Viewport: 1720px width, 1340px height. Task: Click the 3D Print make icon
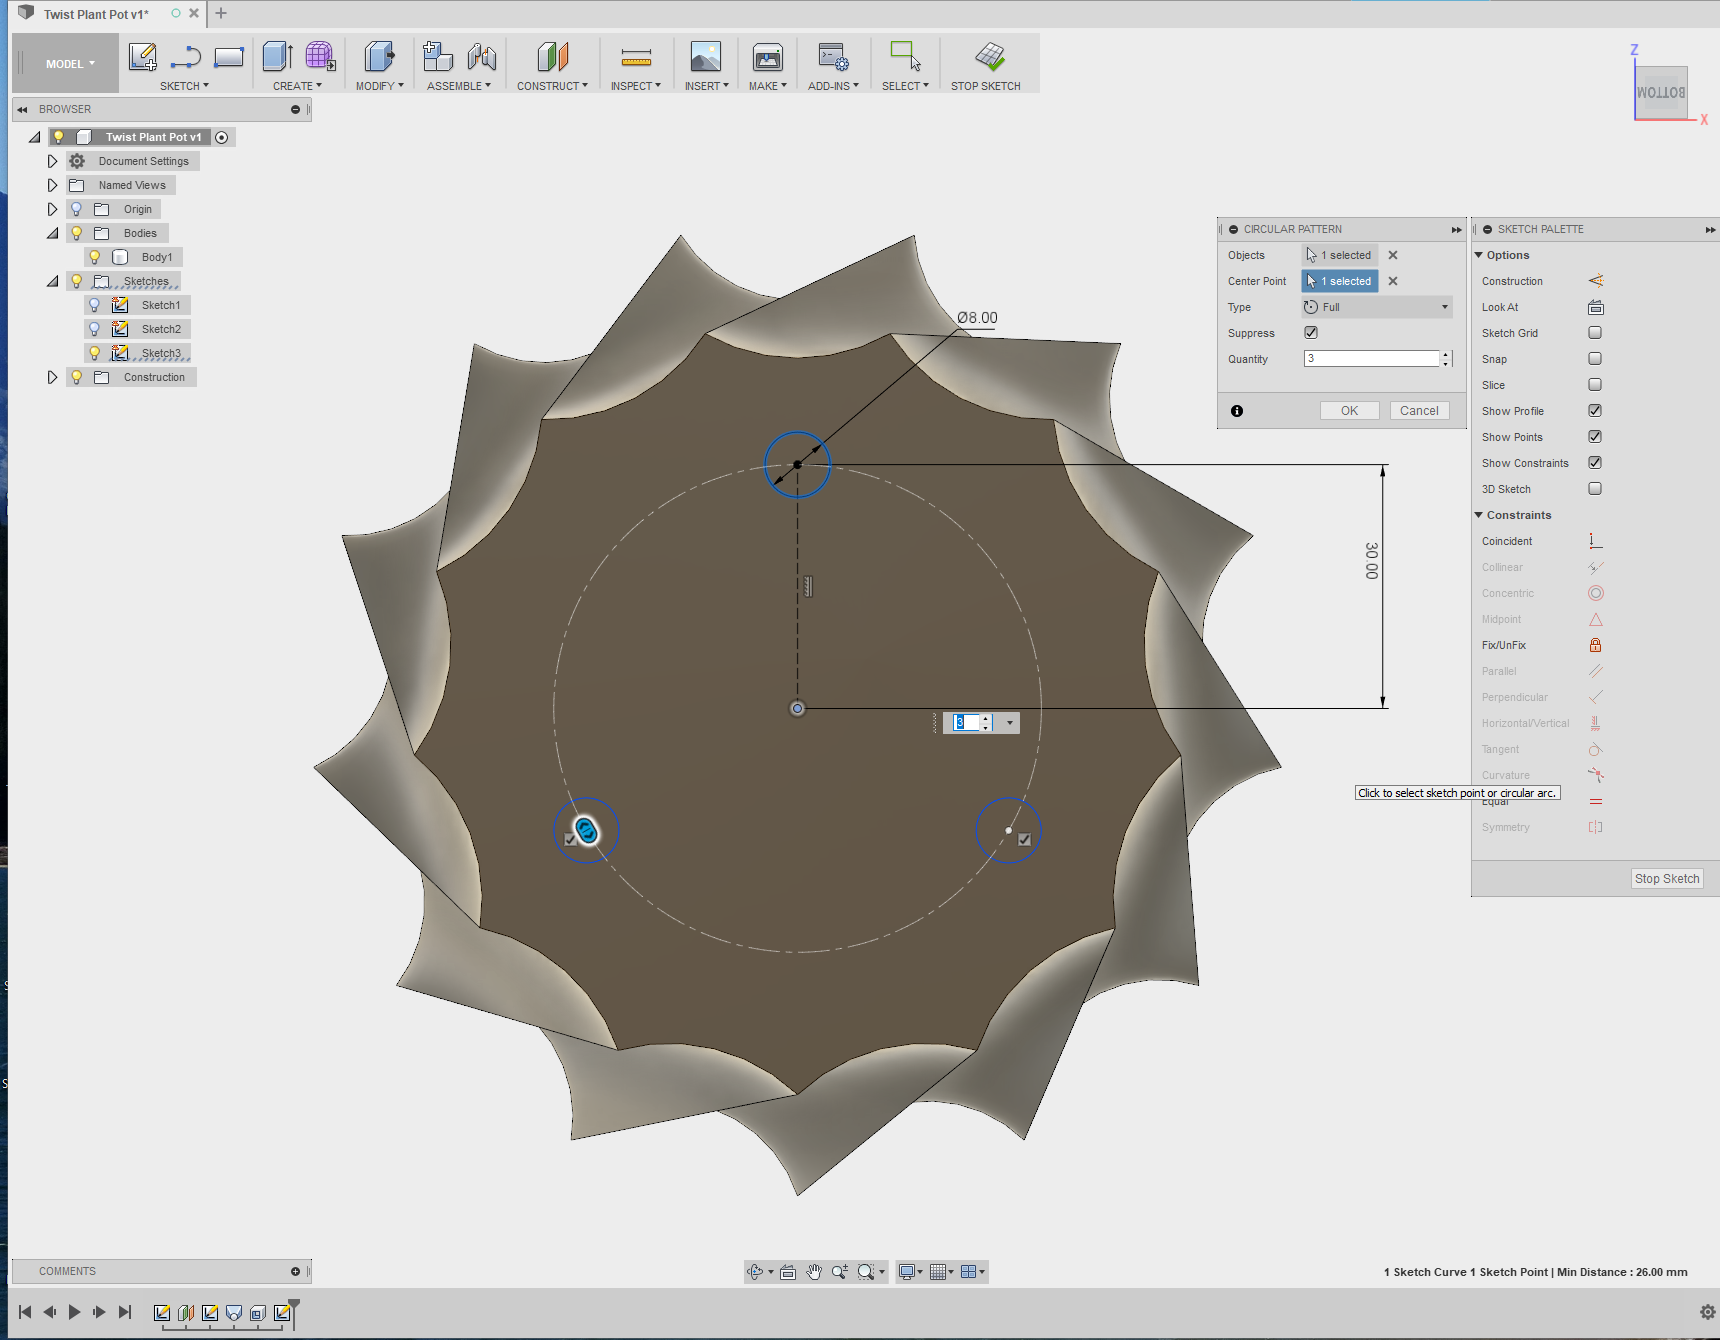768,57
